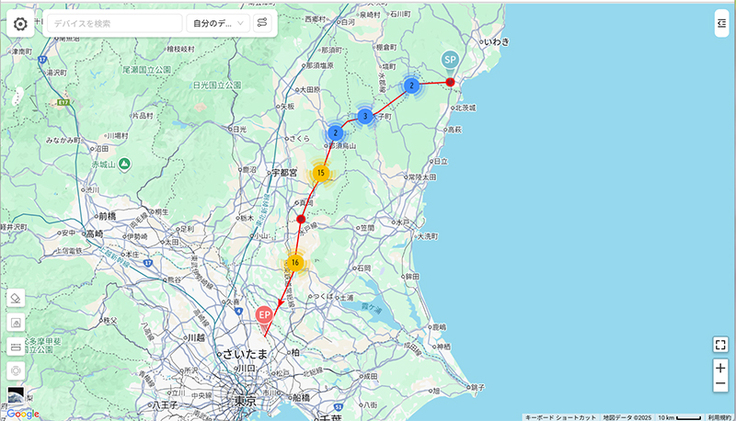The height and width of the screenshot is (421, 736).
Task: Open the 利用規約 terms link
Action: pos(719,416)
